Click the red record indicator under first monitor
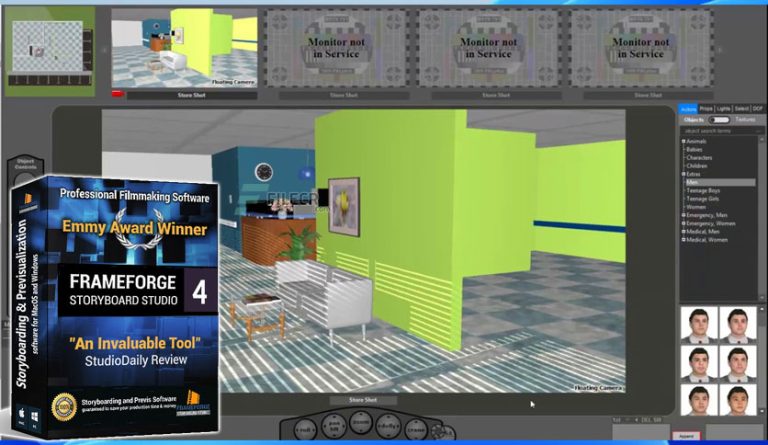 [x=118, y=94]
